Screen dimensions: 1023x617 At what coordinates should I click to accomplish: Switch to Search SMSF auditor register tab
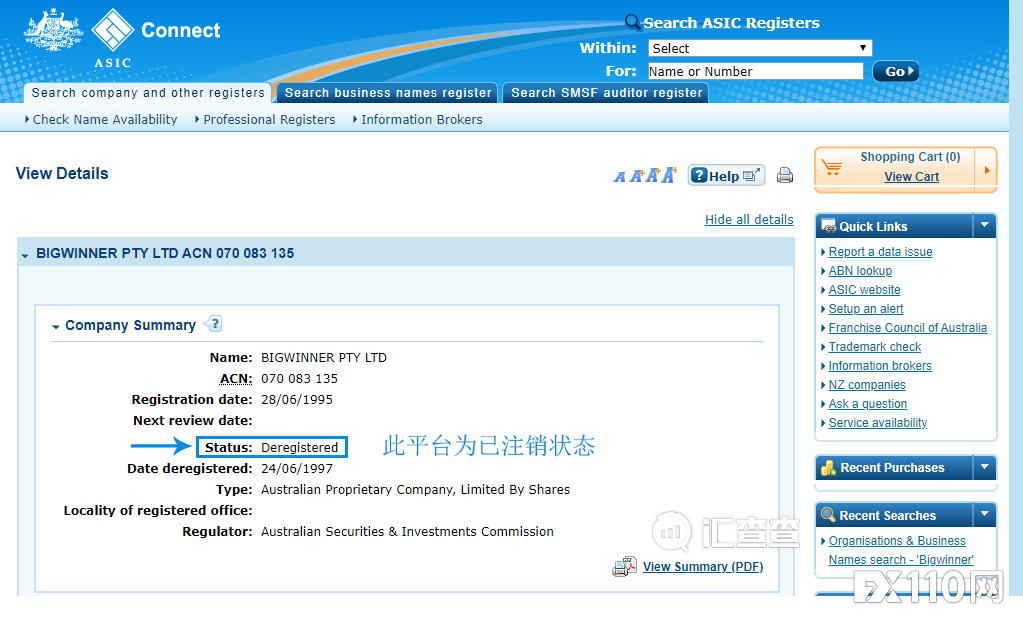[x=606, y=93]
